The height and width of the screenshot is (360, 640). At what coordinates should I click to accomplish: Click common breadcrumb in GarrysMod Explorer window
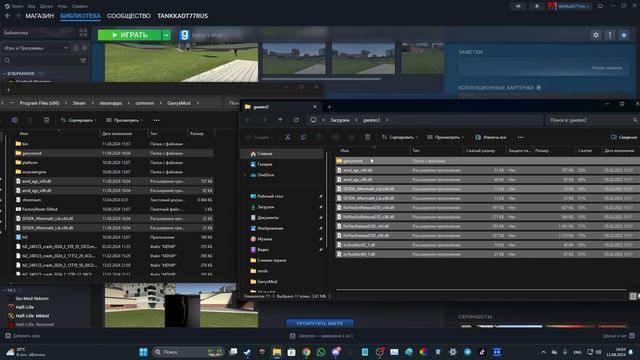point(144,103)
